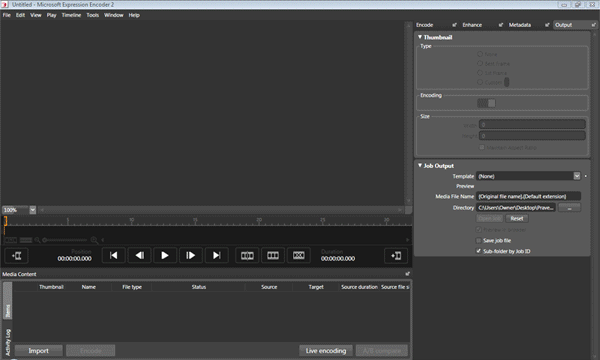Open the View menu
The width and height of the screenshot is (600, 360).
click(x=36, y=15)
